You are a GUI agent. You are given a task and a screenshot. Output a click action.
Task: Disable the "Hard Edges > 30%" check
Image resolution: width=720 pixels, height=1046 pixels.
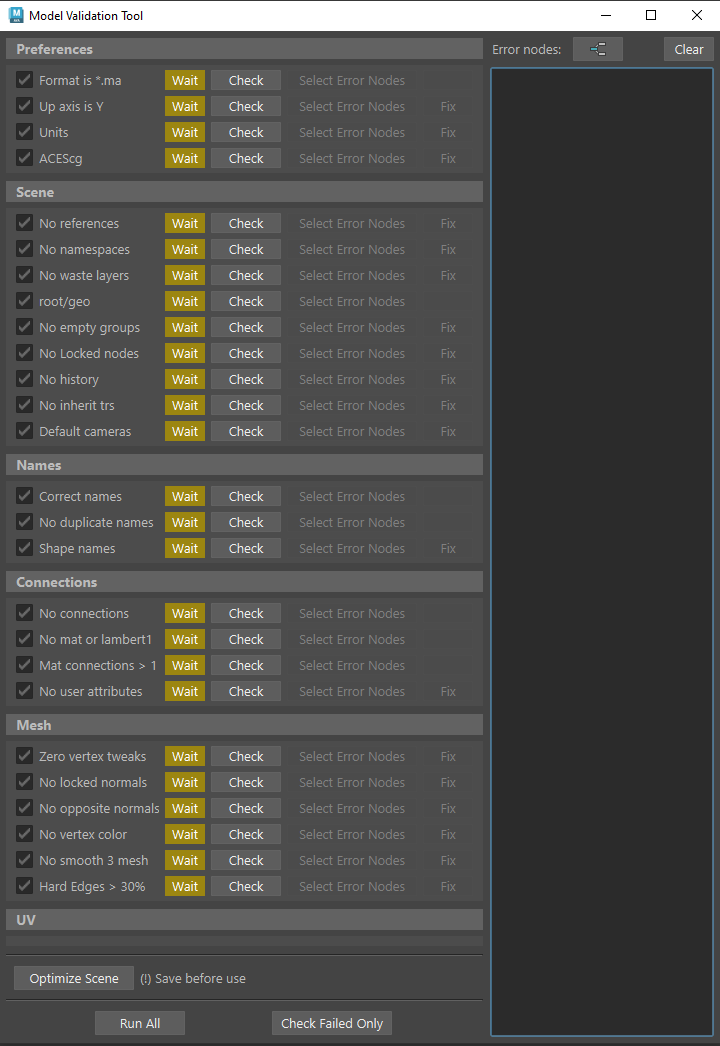pyautogui.click(x=25, y=887)
